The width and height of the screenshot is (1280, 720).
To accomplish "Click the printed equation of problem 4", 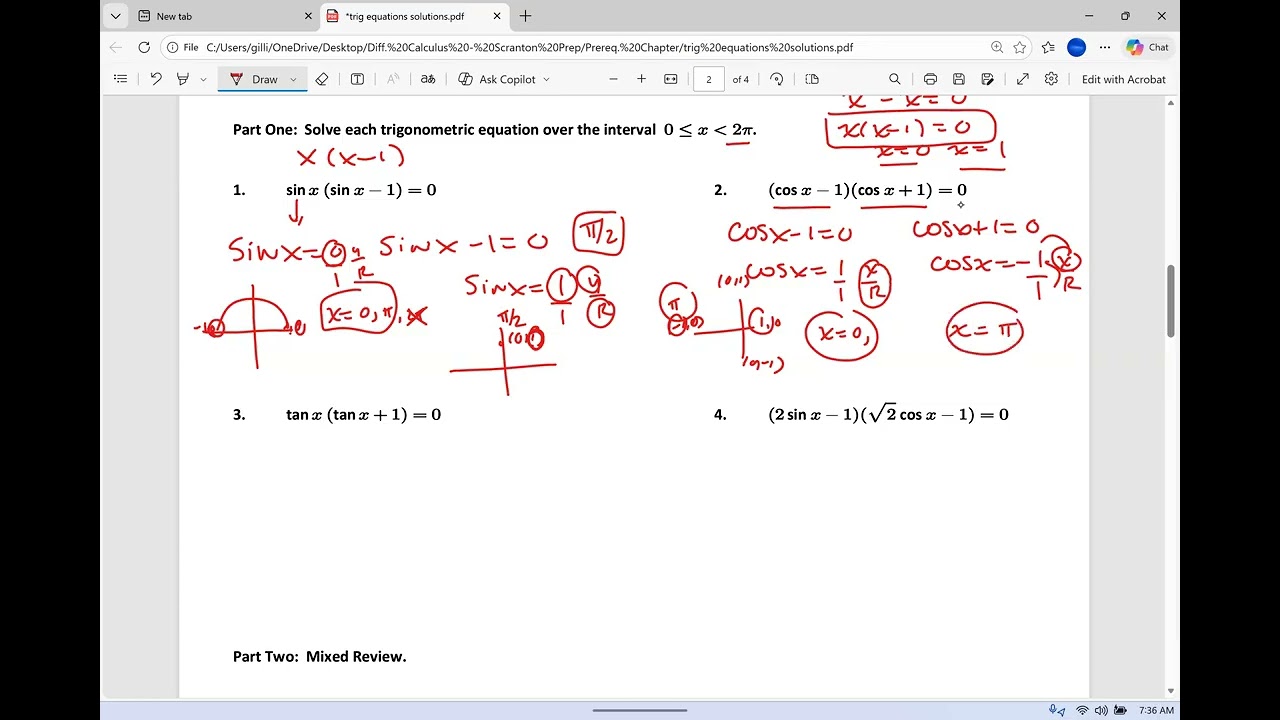I will 888,413.
